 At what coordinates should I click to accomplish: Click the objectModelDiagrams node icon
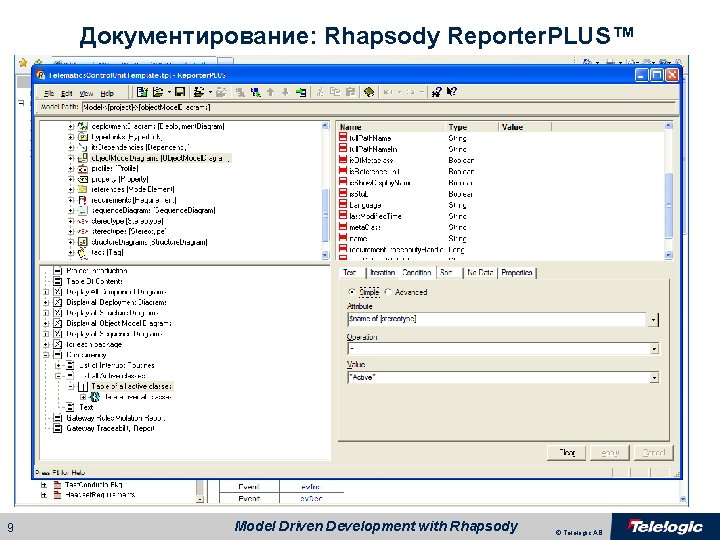coord(83,158)
